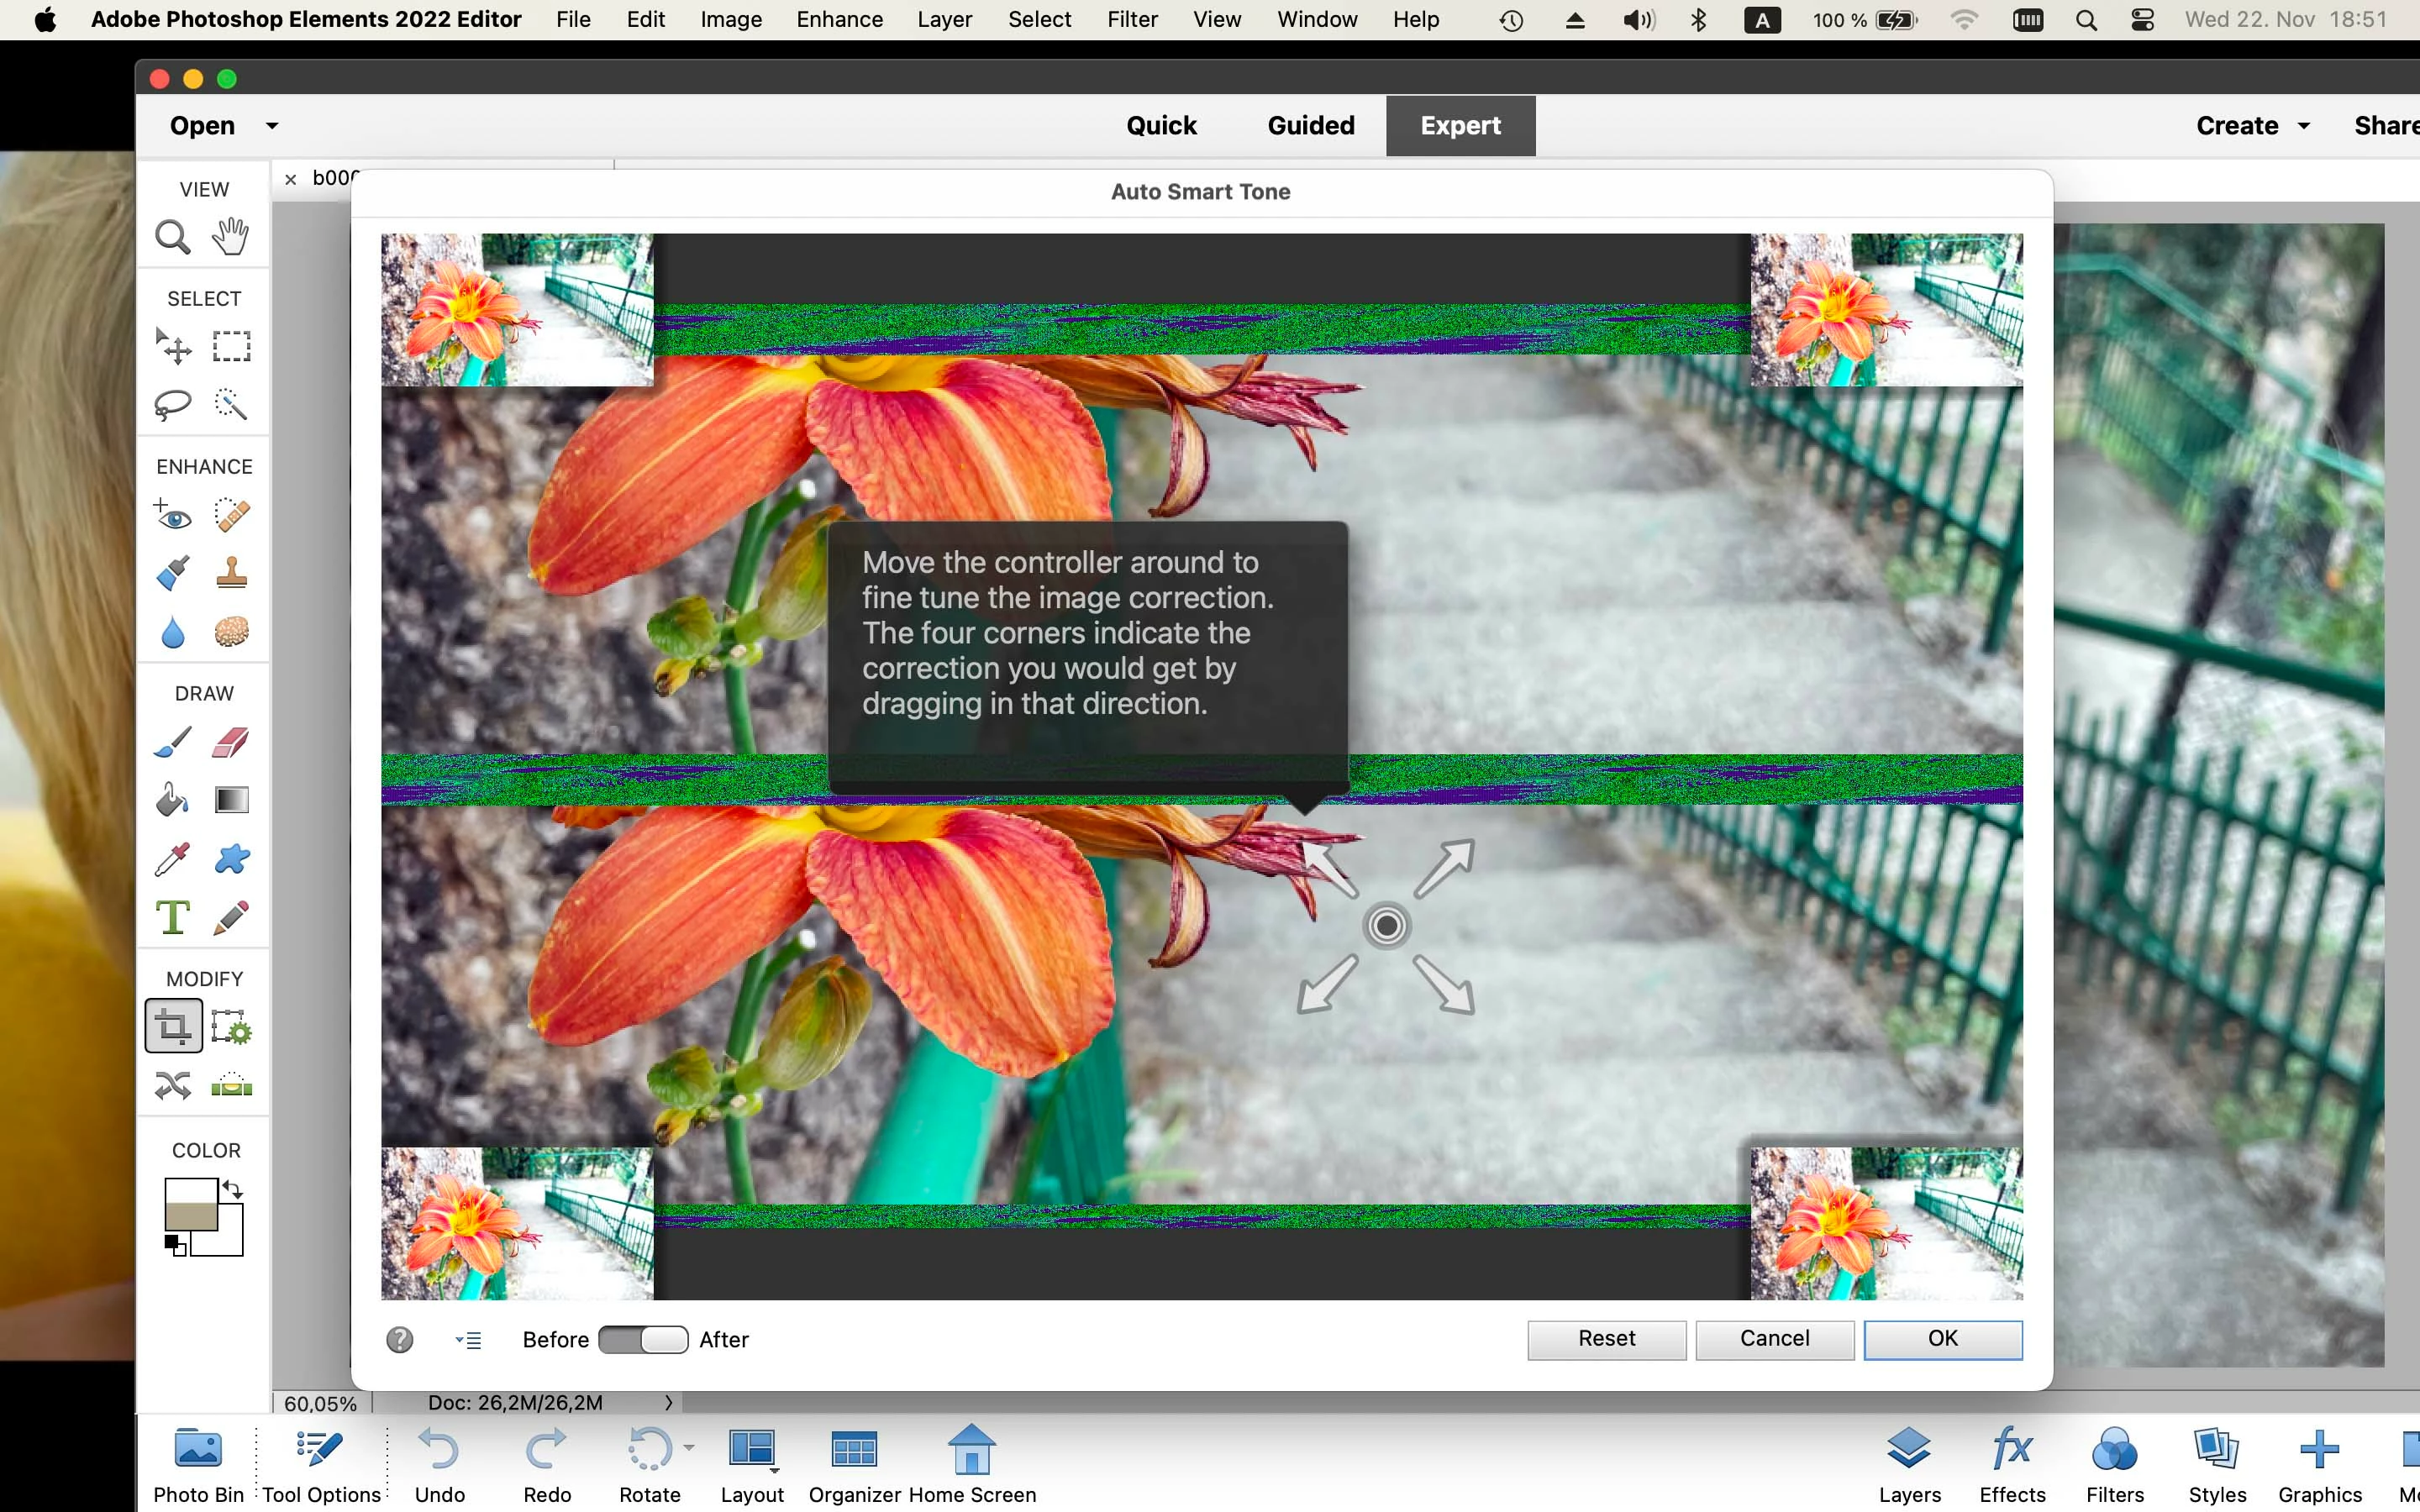Click the foreground color swatch
The height and width of the screenshot is (1512, 2420).
point(190,1203)
